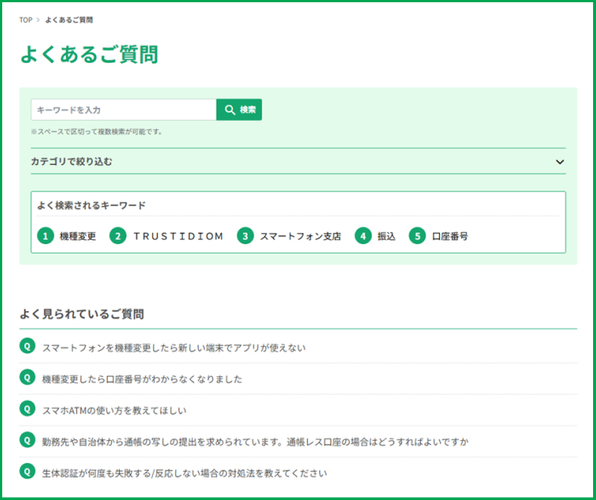The width and height of the screenshot is (596, 500).
Task: Click the よくあるご質問 breadcrumb text
Action: pyautogui.click(x=69, y=20)
